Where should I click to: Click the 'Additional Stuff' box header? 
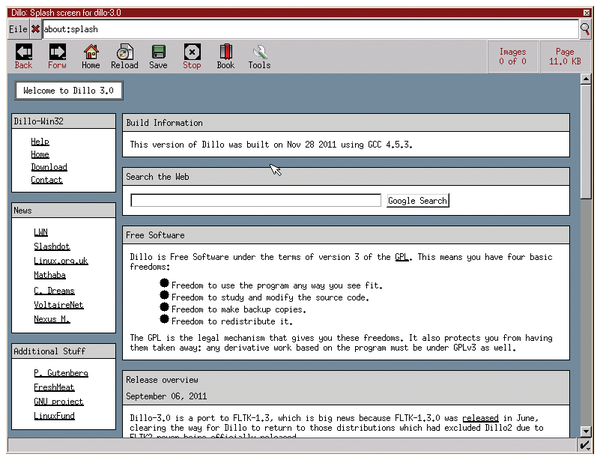pyautogui.click(x=64, y=351)
